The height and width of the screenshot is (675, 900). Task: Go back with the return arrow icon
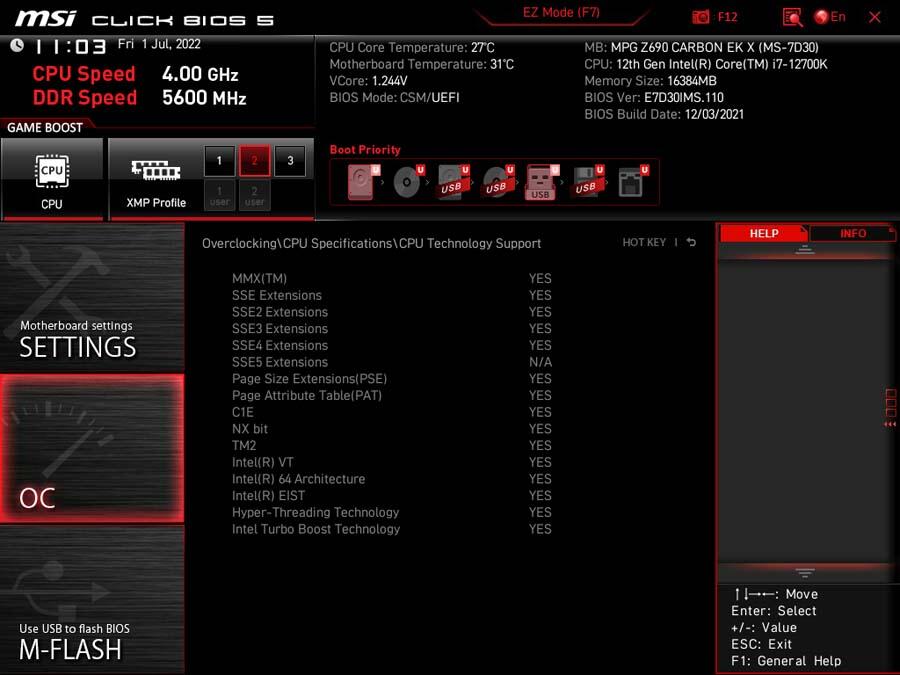click(x=691, y=243)
